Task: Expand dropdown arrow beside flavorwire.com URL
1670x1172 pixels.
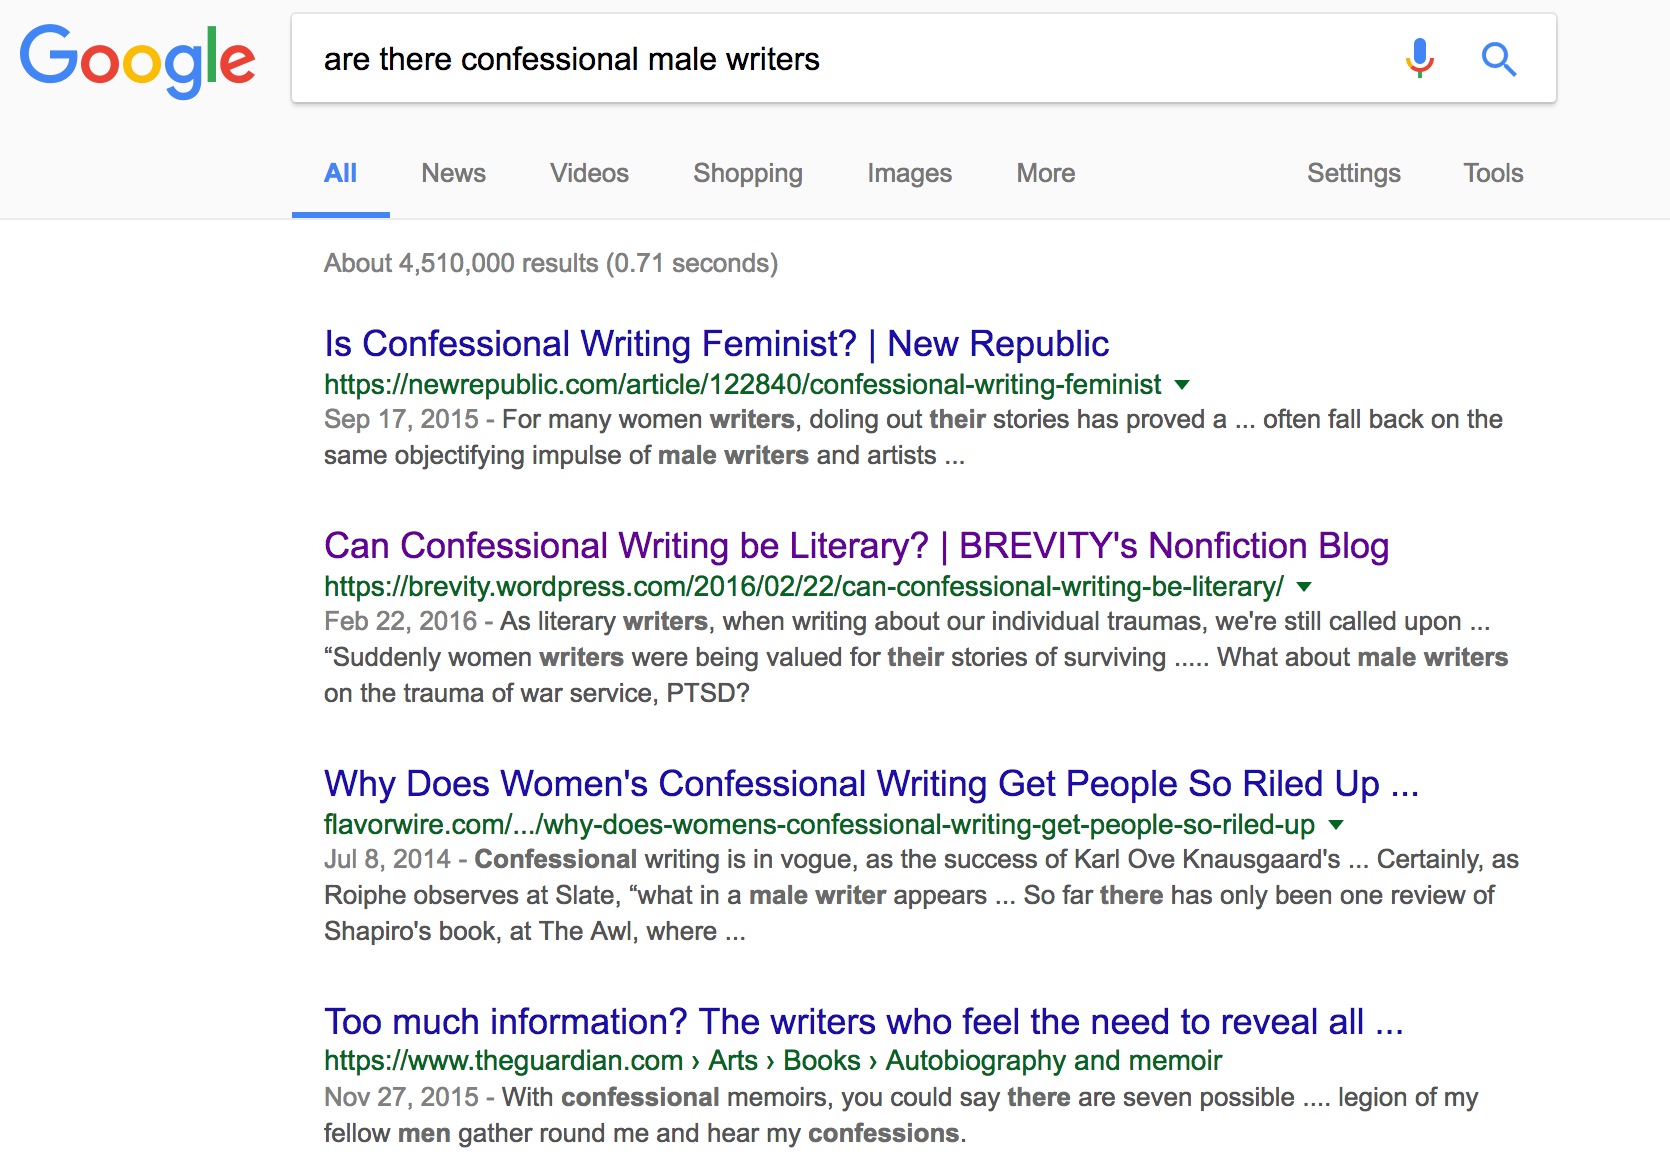Action: pos(1336,825)
